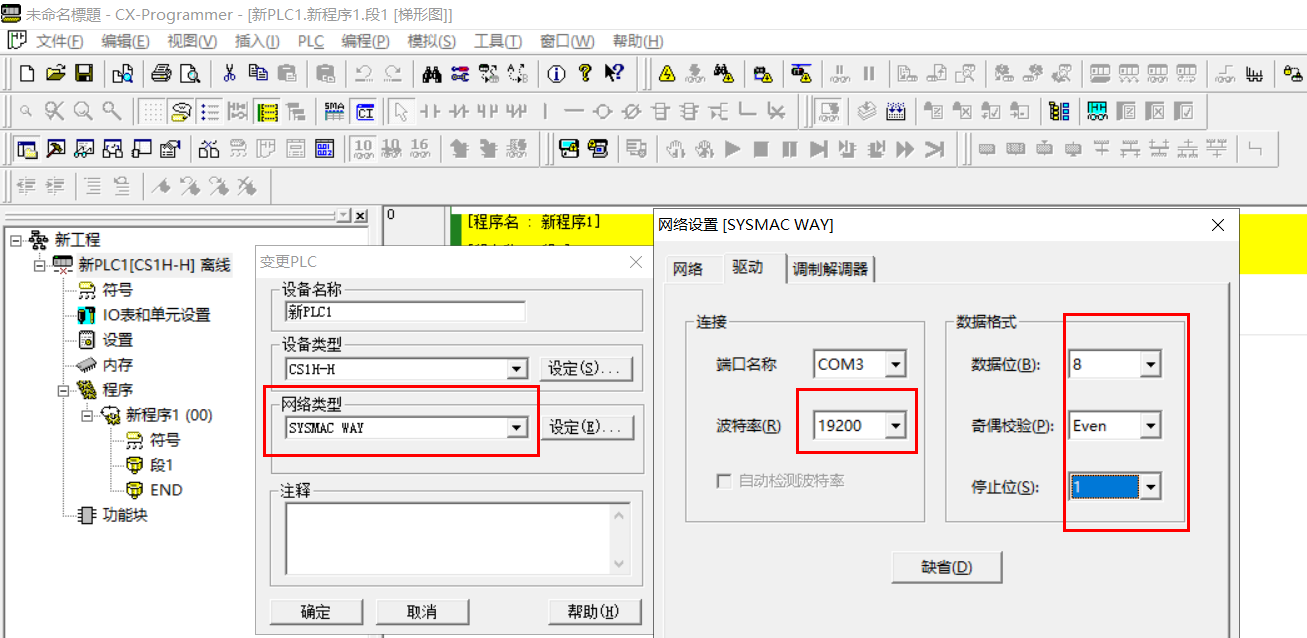Click the 设备名称 input field

pos(405,311)
